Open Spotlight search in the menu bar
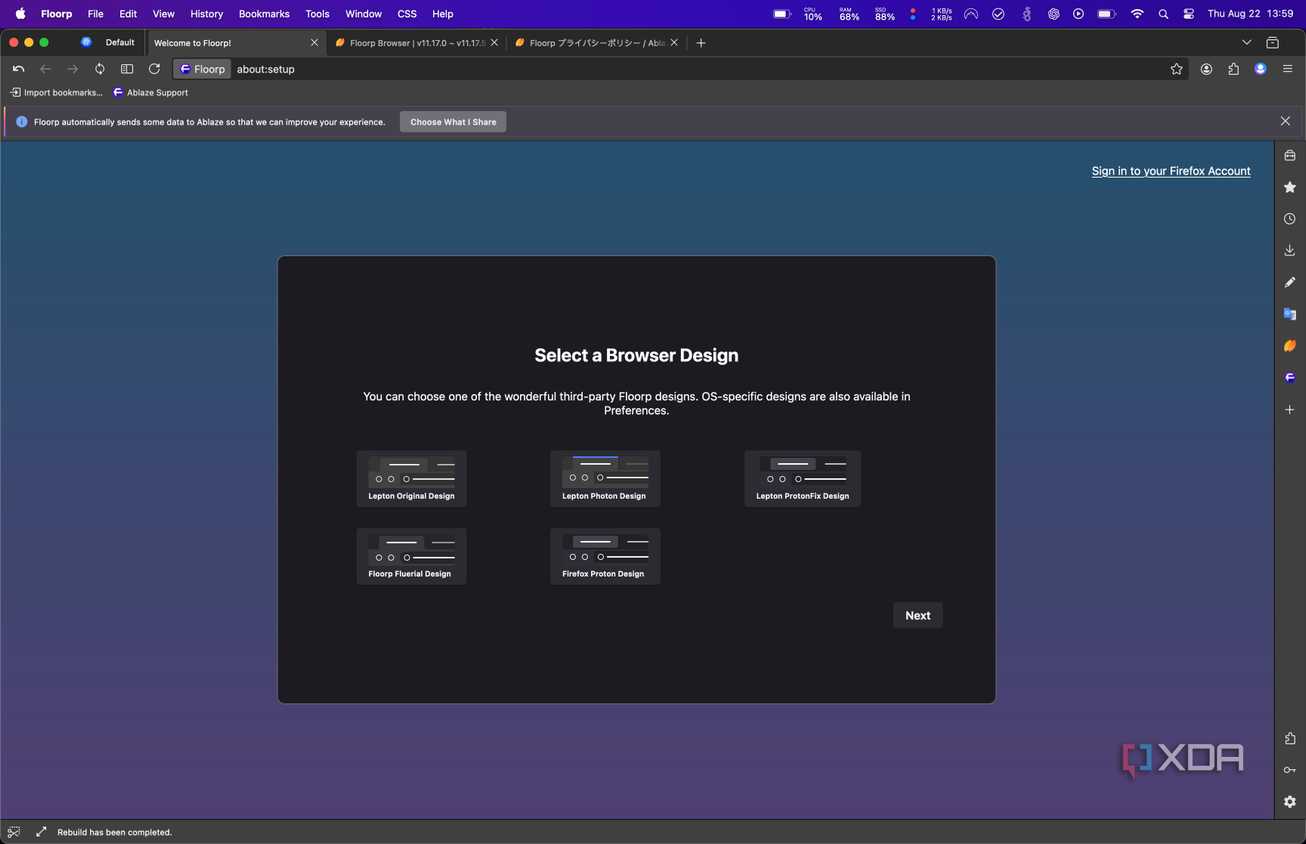The width and height of the screenshot is (1306, 844). point(1163,14)
